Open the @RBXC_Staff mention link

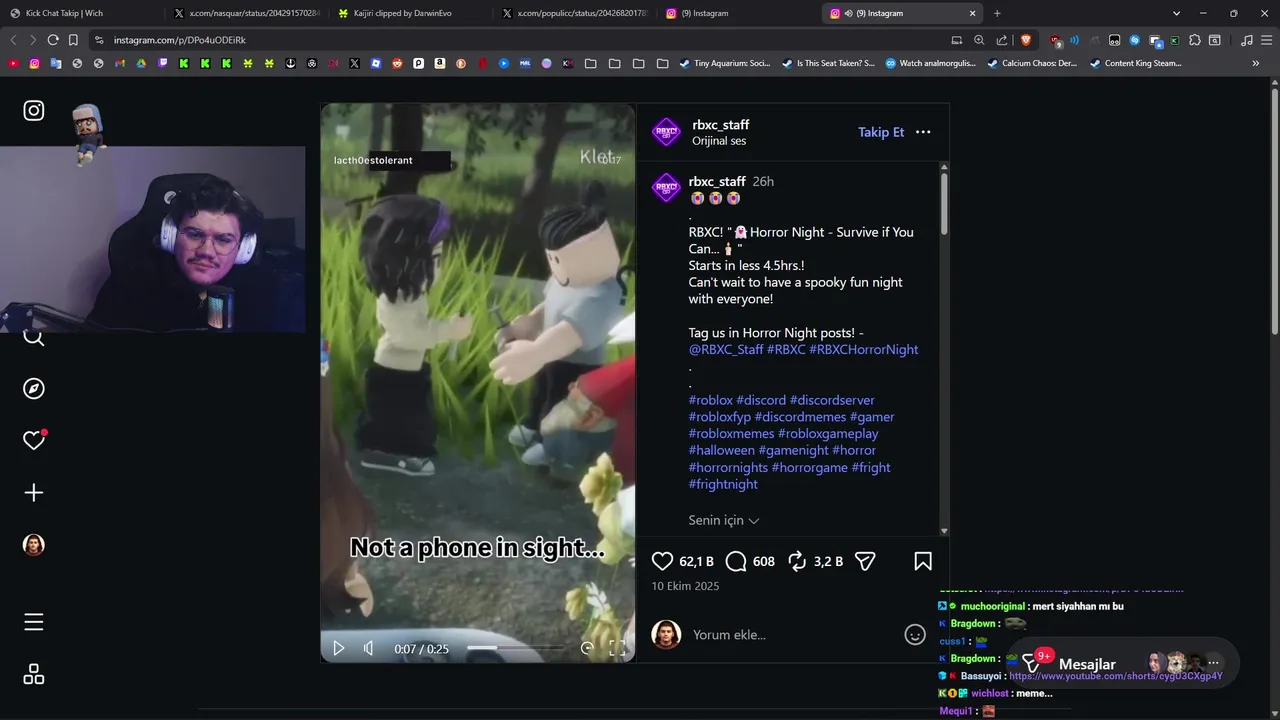coord(726,349)
